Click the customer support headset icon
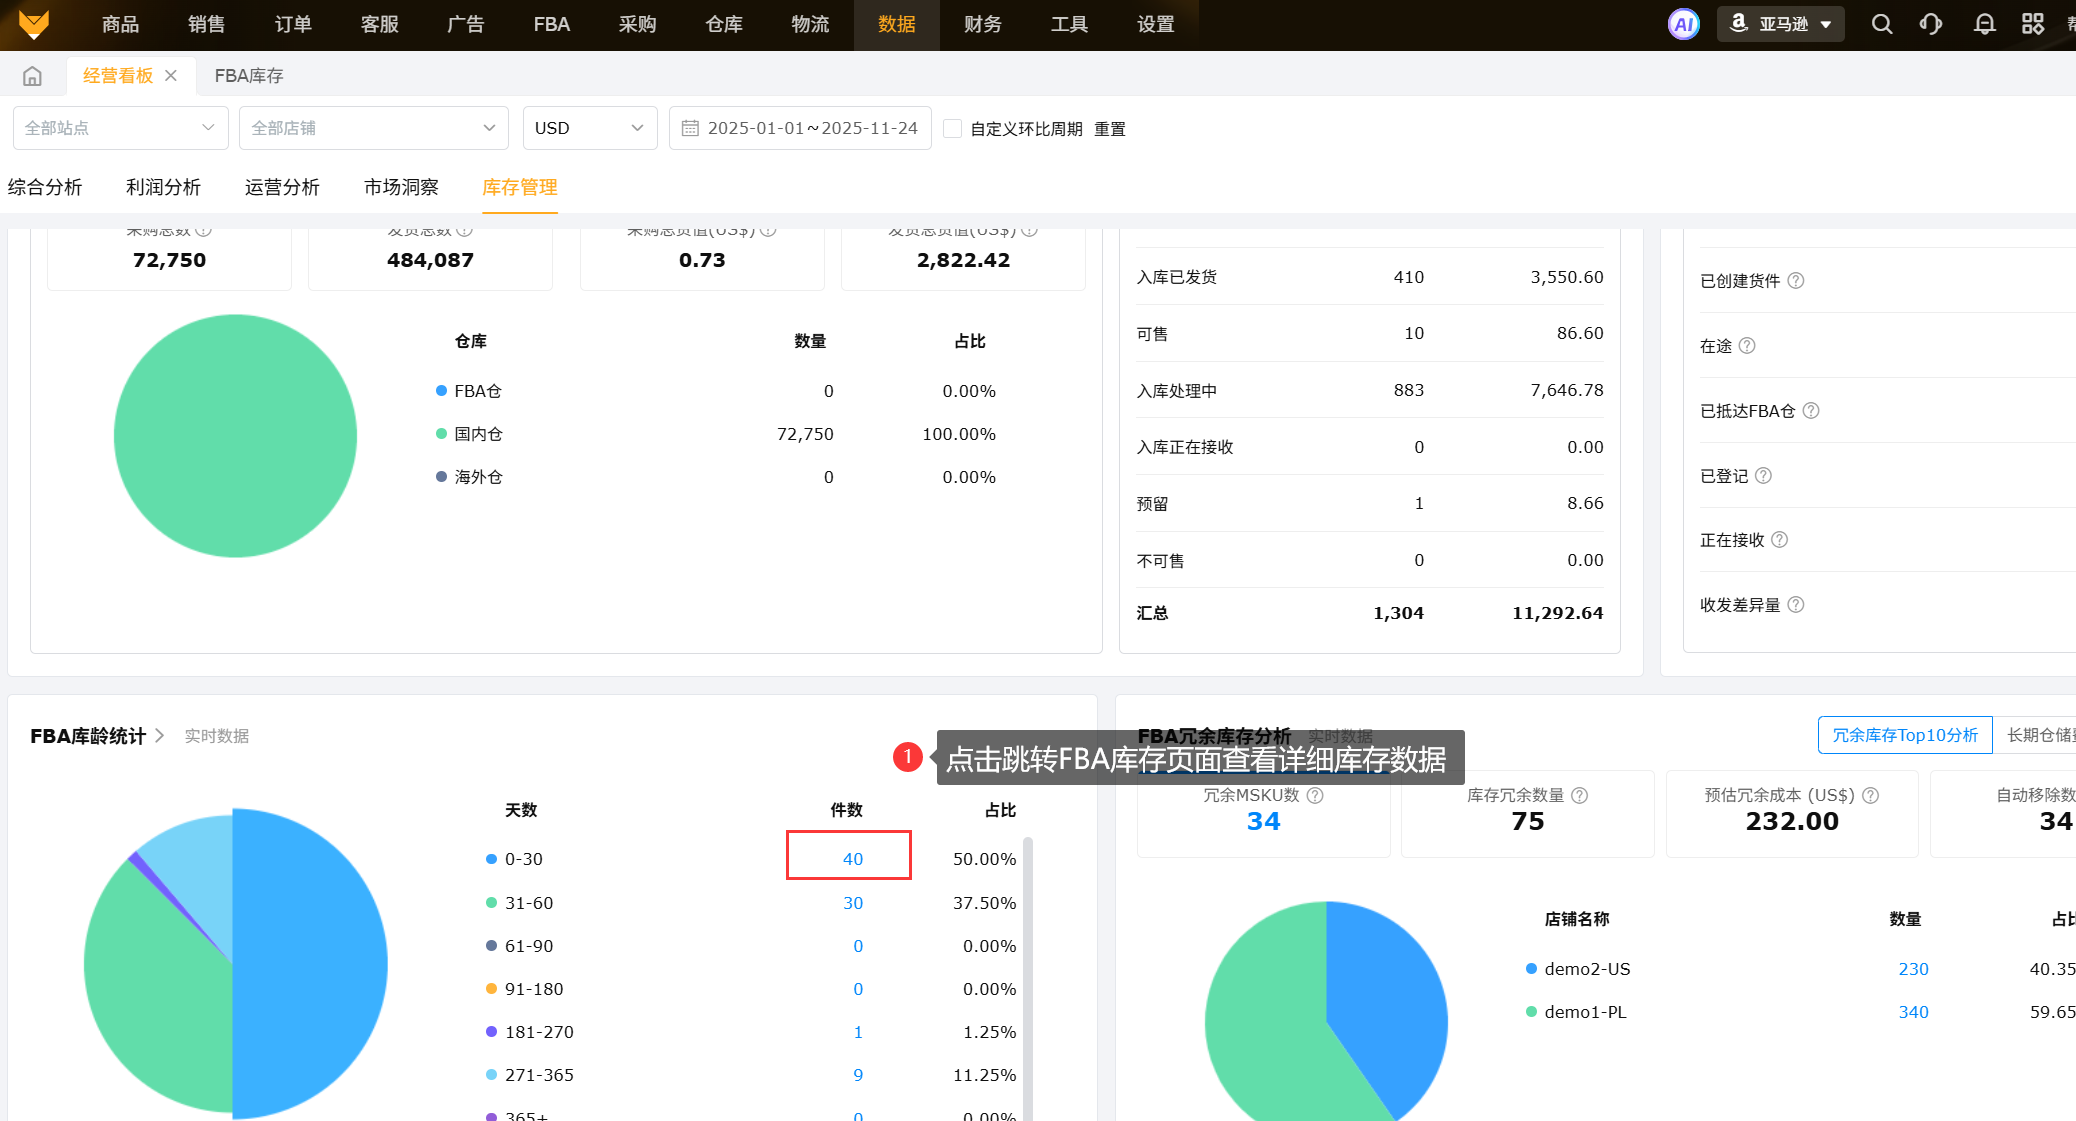 [1931, 24]
